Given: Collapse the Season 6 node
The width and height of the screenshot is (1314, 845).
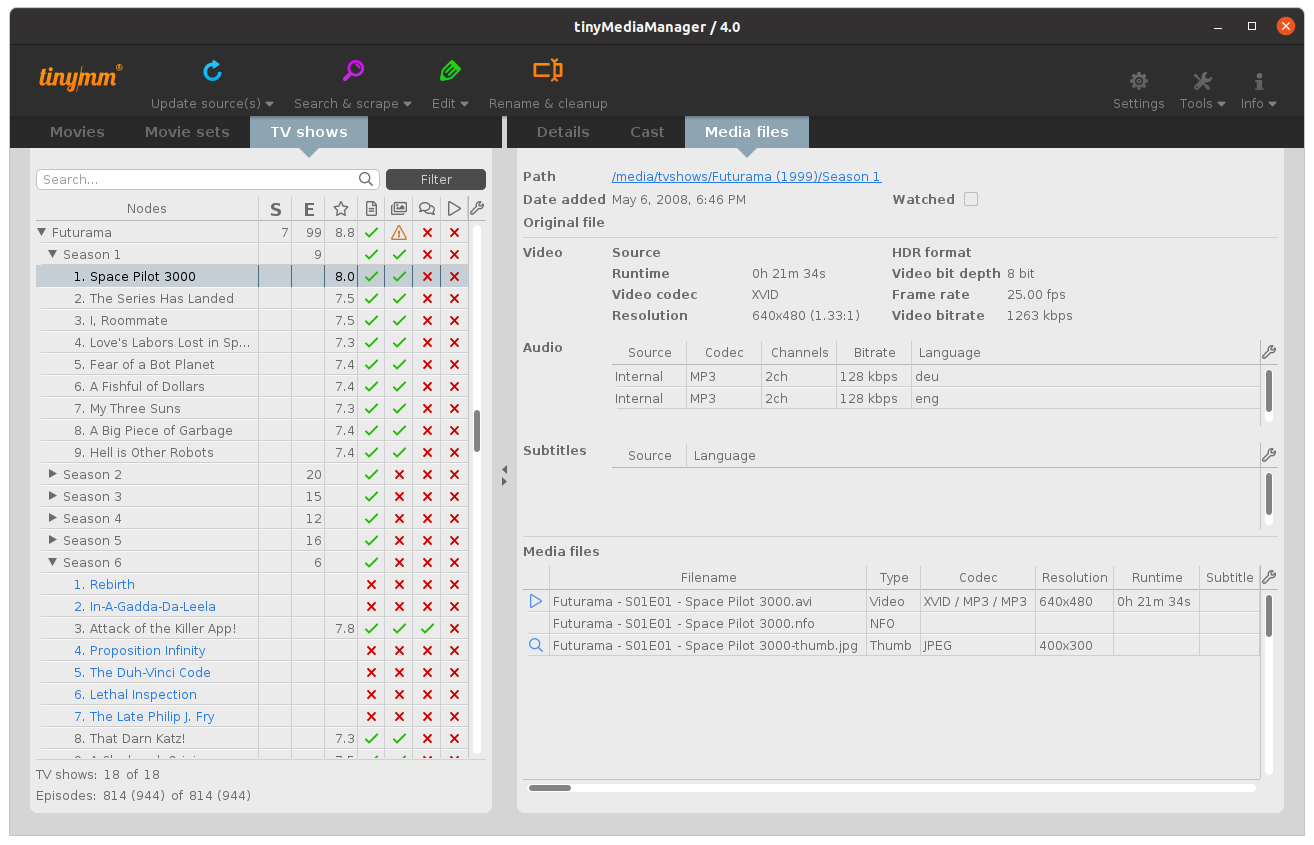Looking at the screenshot, I should (54, 563).
